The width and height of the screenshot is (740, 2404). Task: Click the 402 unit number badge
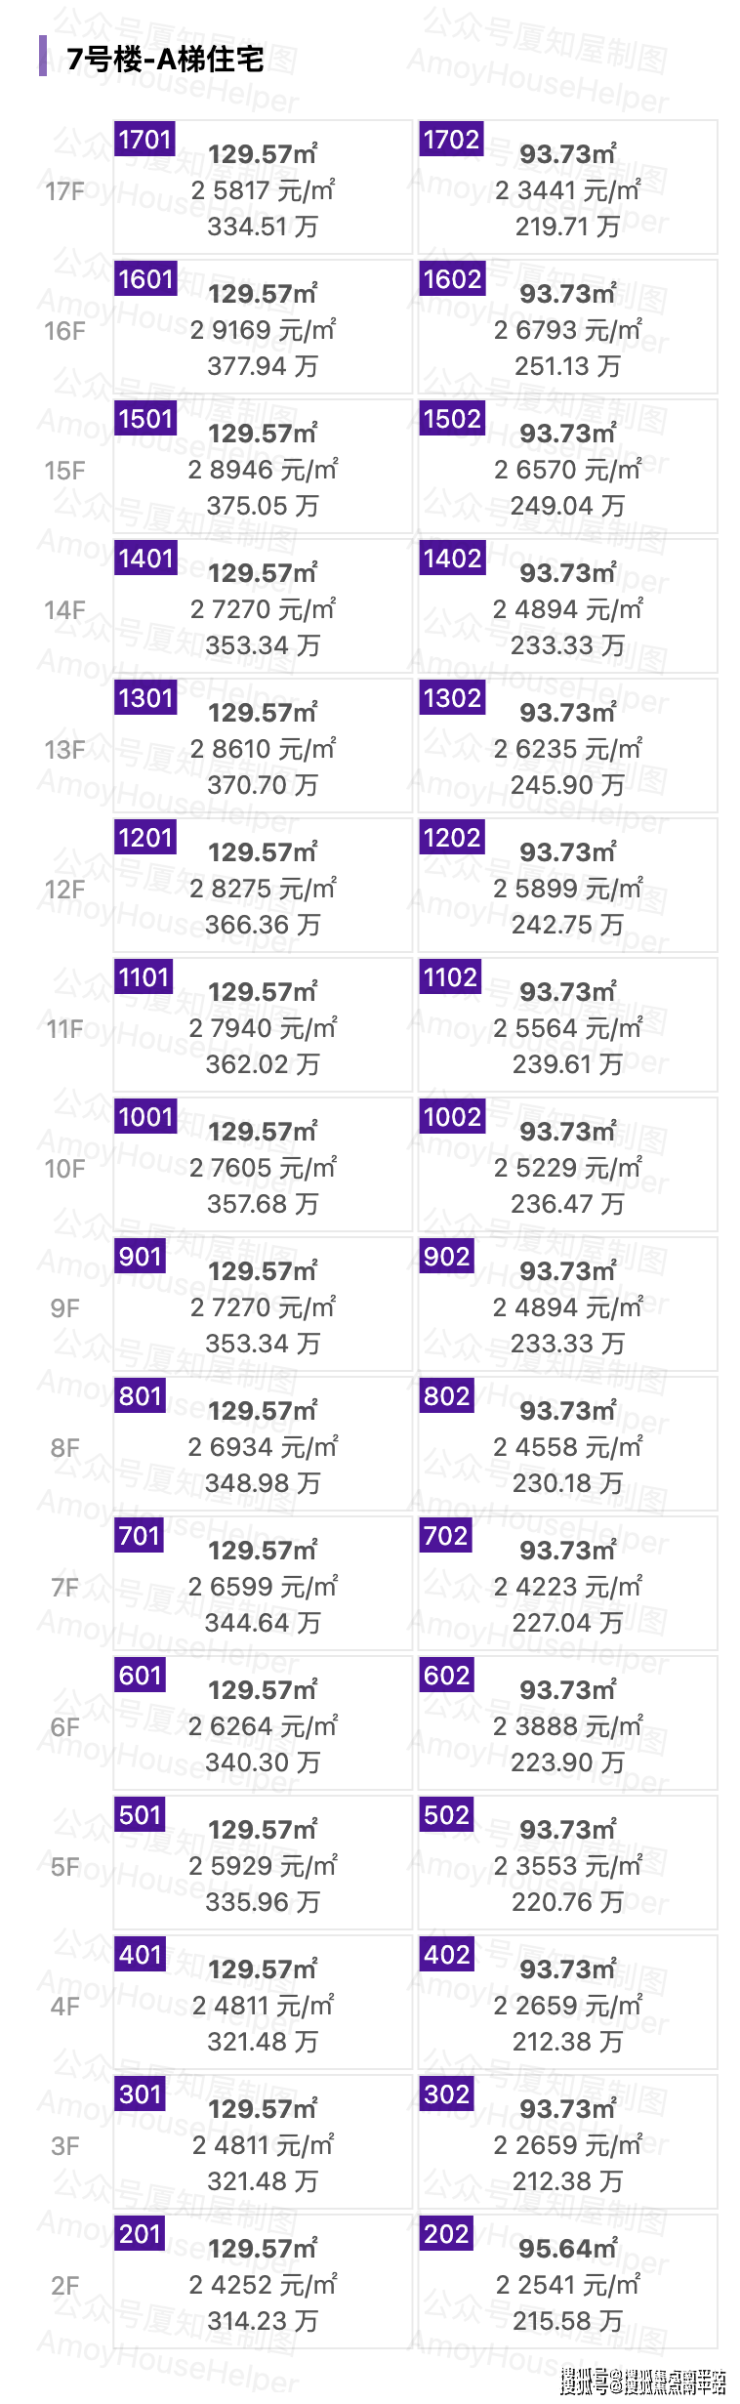pos(446,1954)
